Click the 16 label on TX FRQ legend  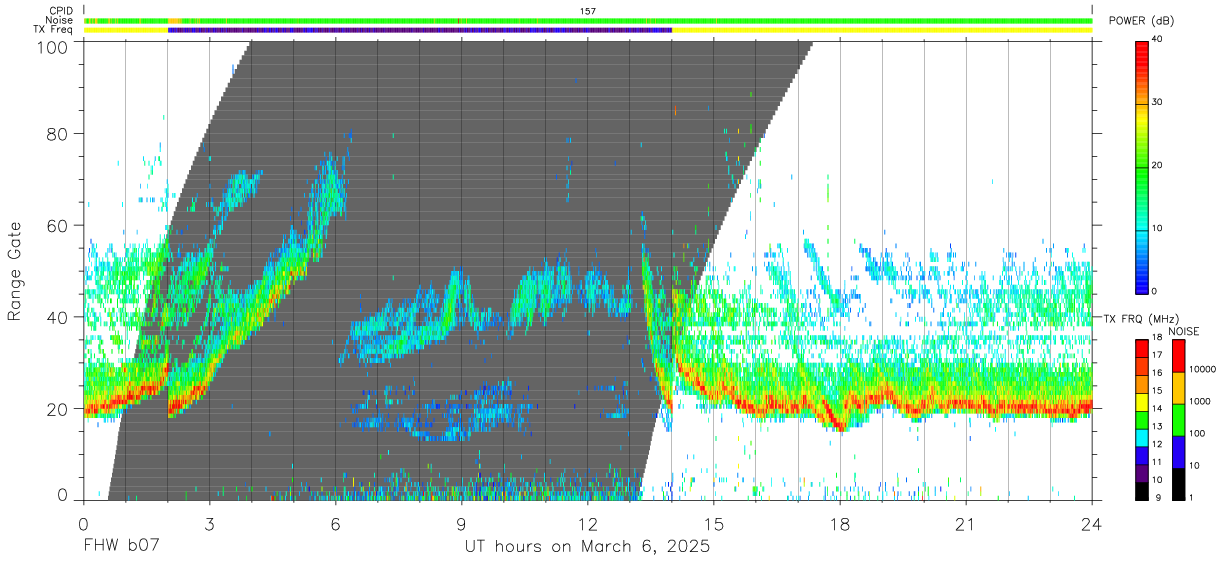click(1158, 373)
